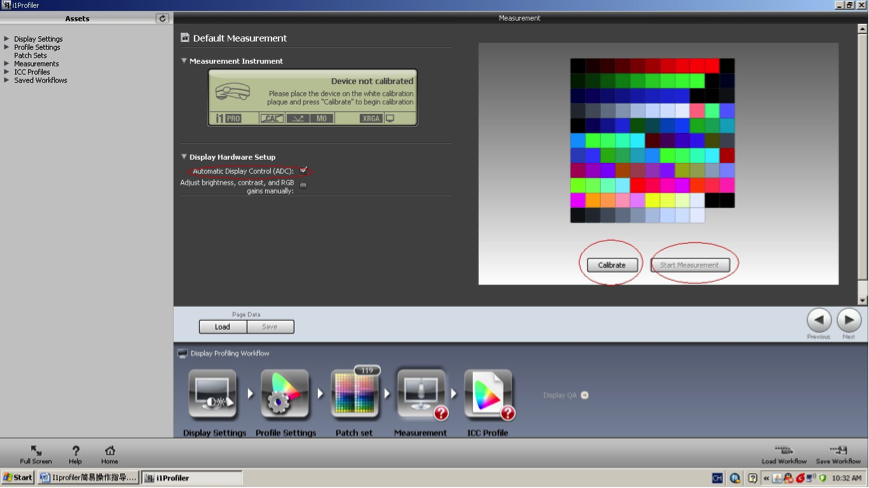Click the bright red patch in color chart
869x488 pixels.
click(711, 66)
